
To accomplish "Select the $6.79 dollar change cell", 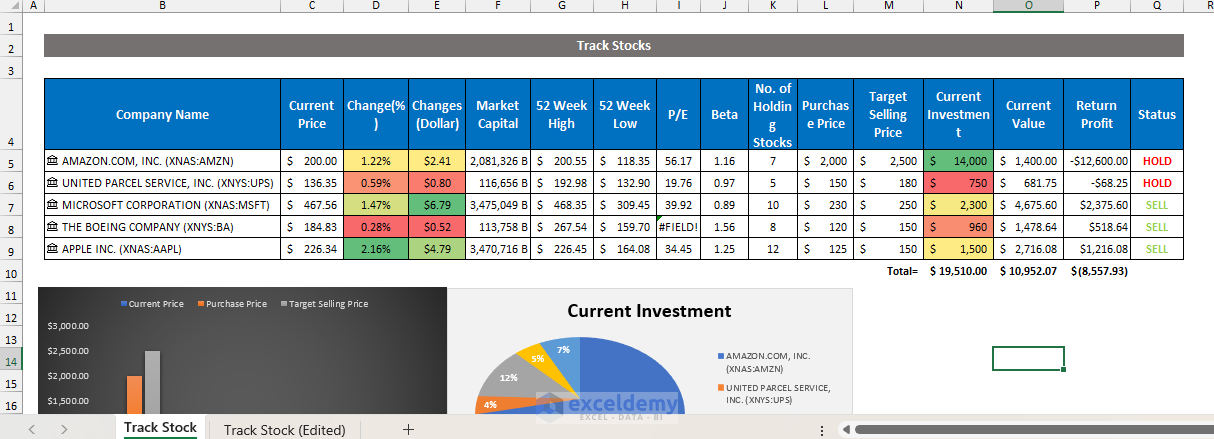I will click(437, 205).
